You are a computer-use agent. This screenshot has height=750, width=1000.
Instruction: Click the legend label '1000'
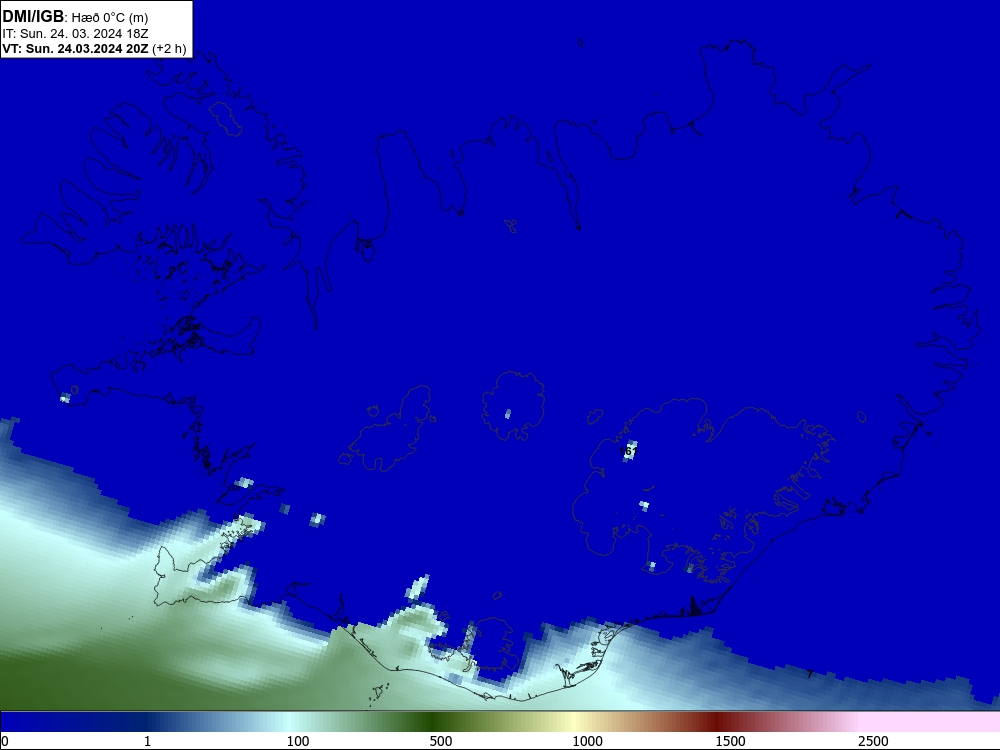point(587,741)
